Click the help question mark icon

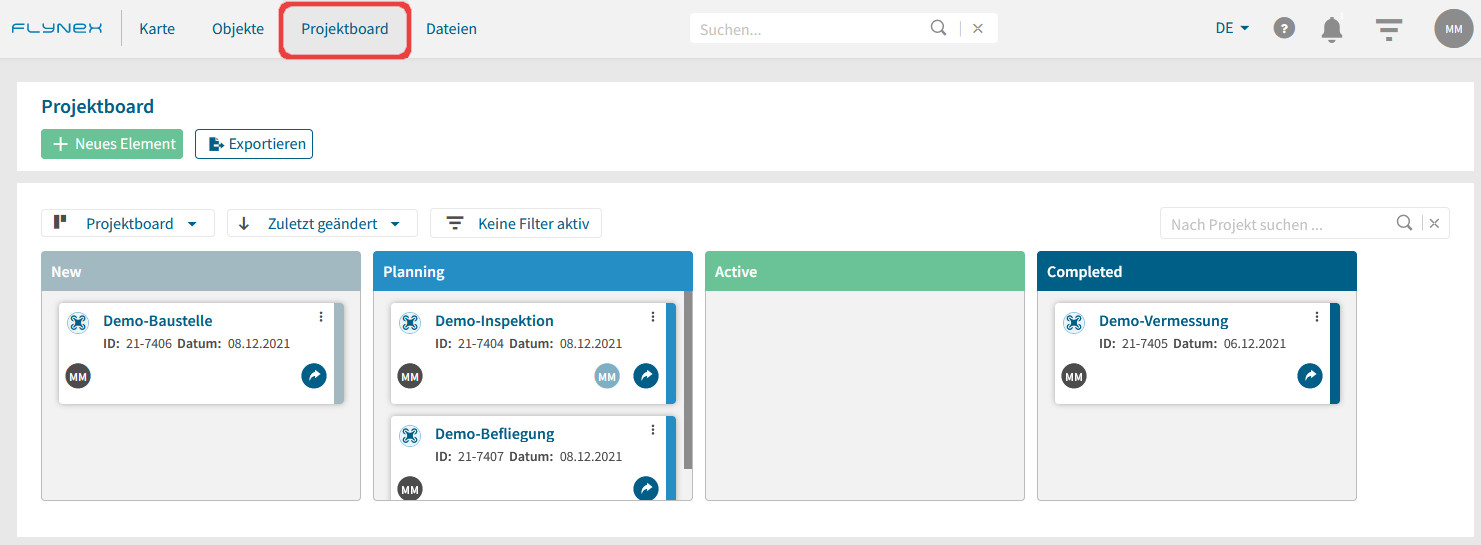point(1284,28)
